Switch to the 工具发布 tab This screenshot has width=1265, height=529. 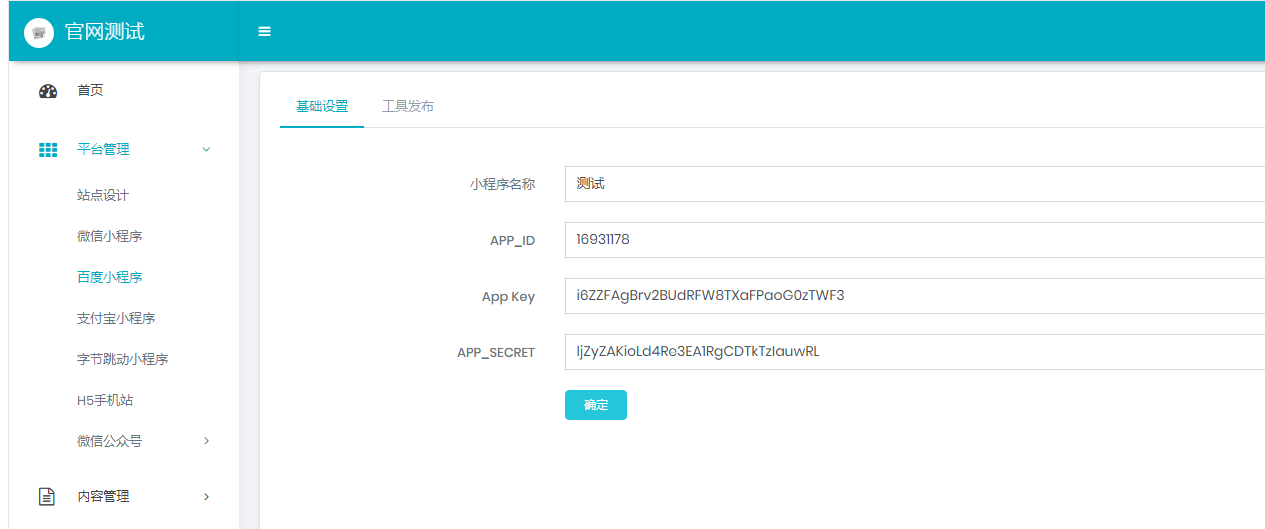coord(408,106)
